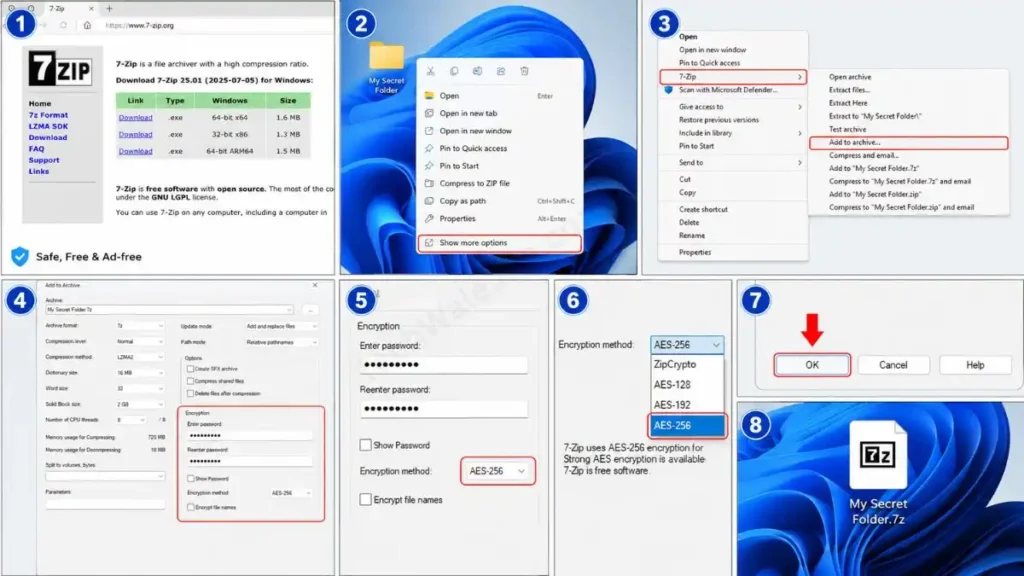
Task: Click the pin icon beside Pin to Start in the Windows 11 menu
Action: pyautogui.click(x=429, y=166)
